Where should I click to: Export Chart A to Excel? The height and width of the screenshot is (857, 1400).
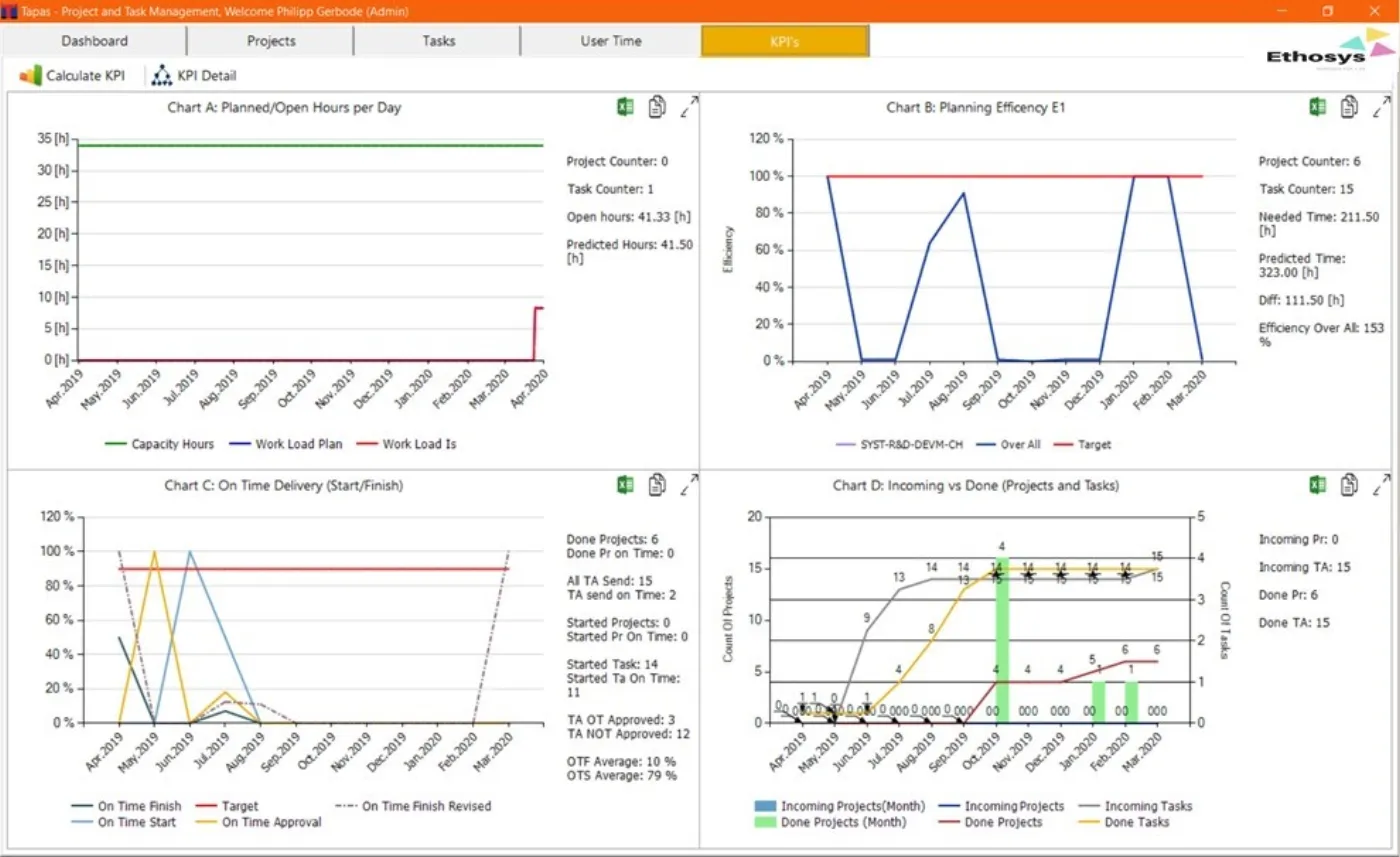pyautogui.click(x=625, y=107)
